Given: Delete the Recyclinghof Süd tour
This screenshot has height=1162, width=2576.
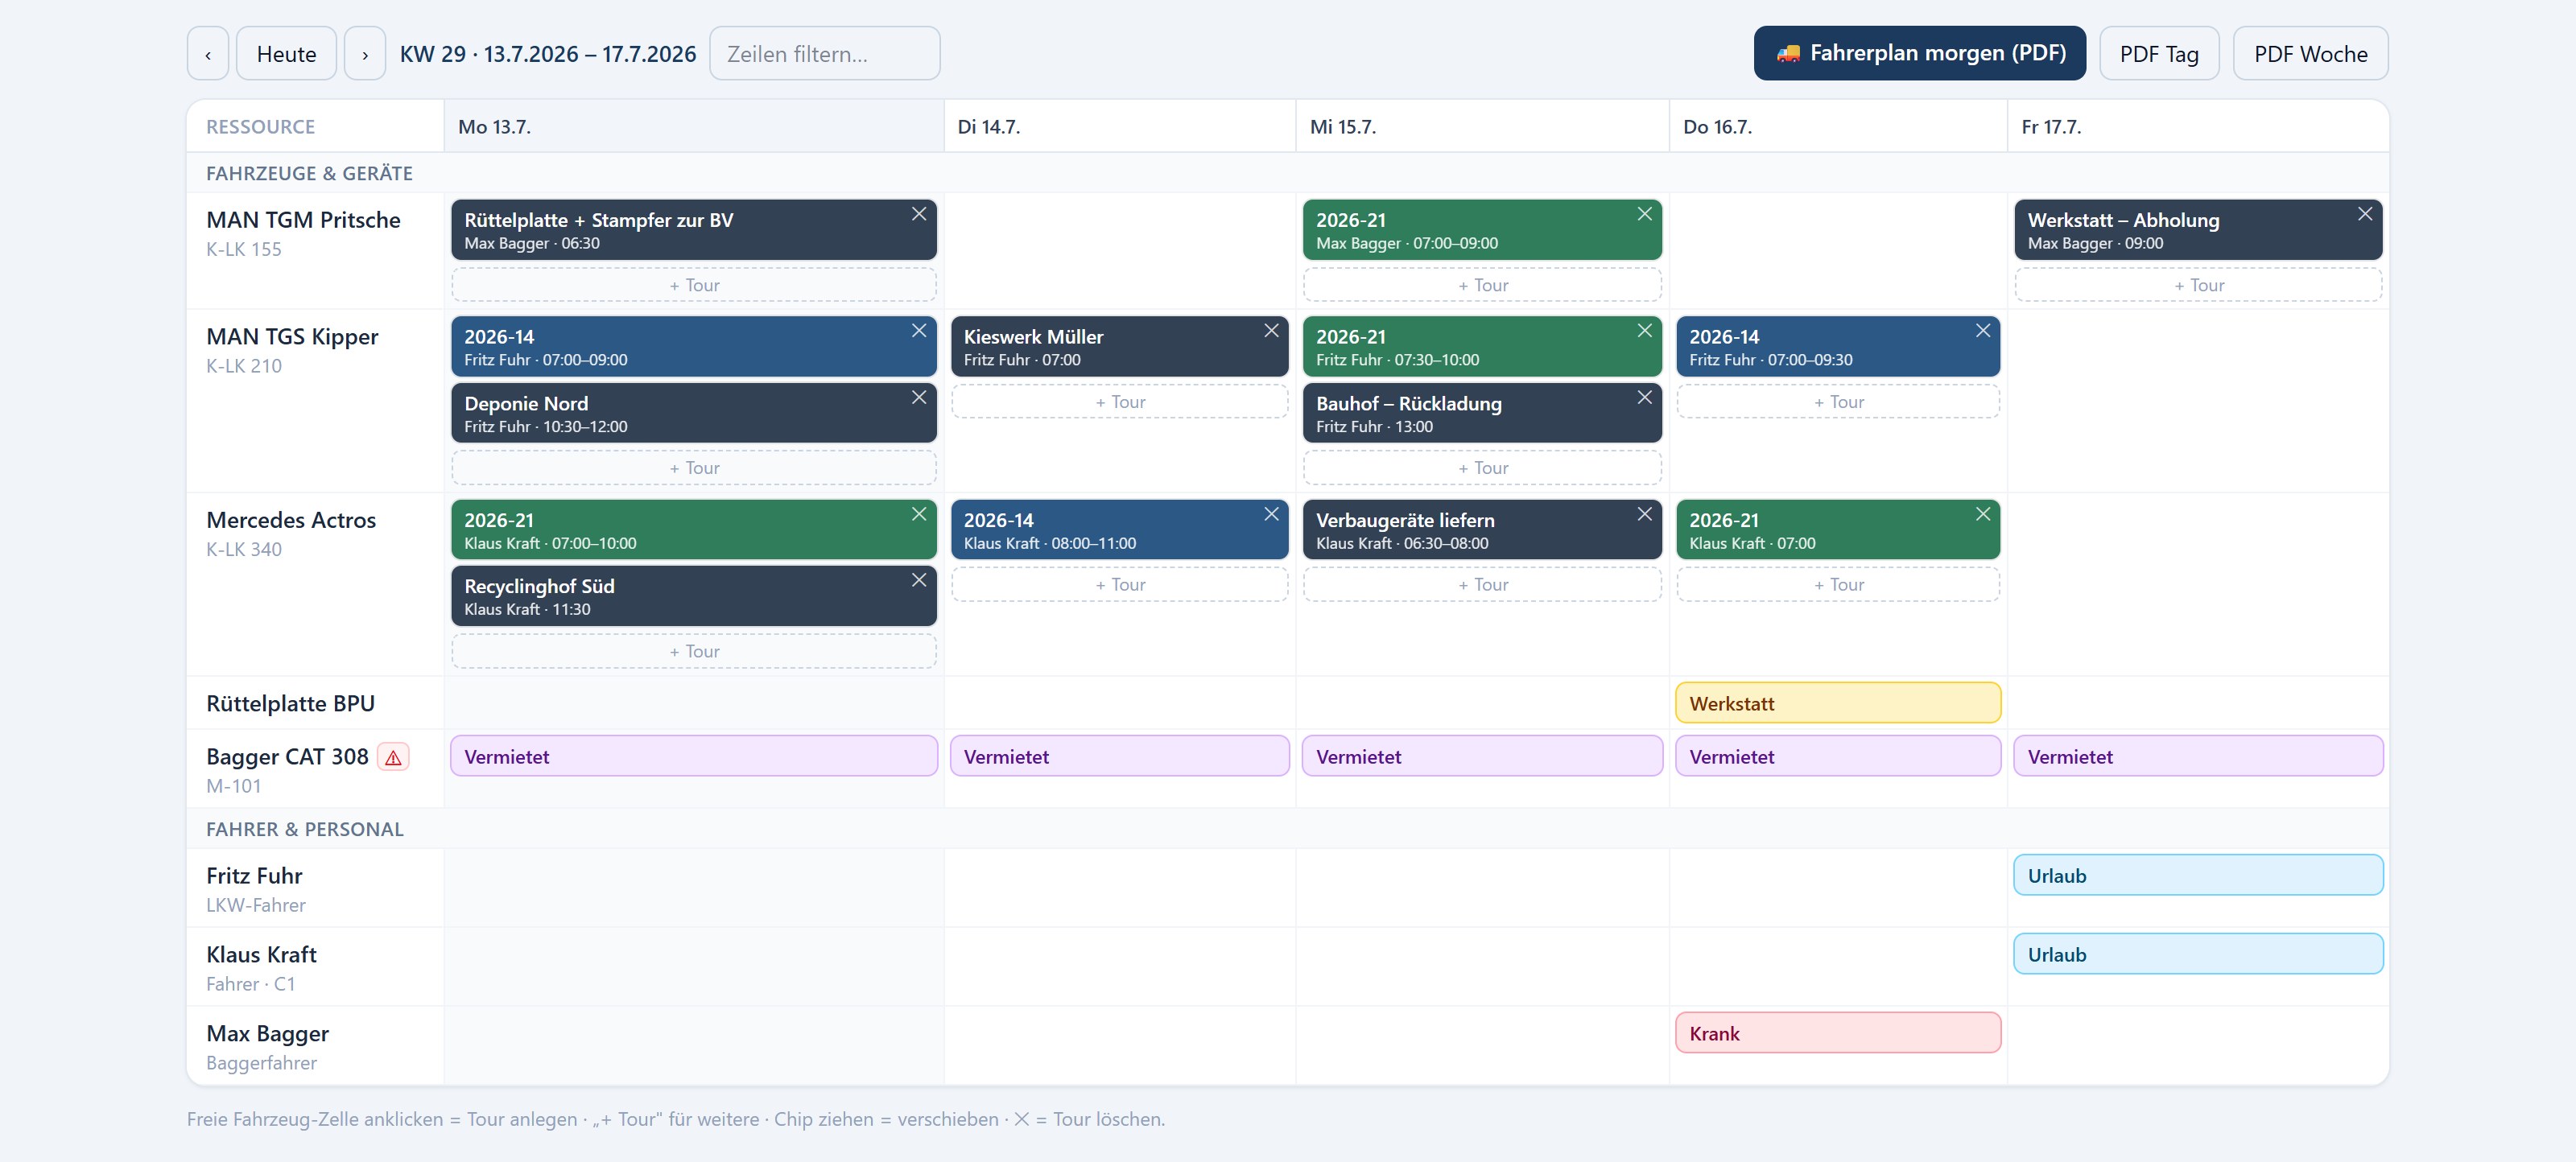Looking at the screenshot, I should click(918, 580).
